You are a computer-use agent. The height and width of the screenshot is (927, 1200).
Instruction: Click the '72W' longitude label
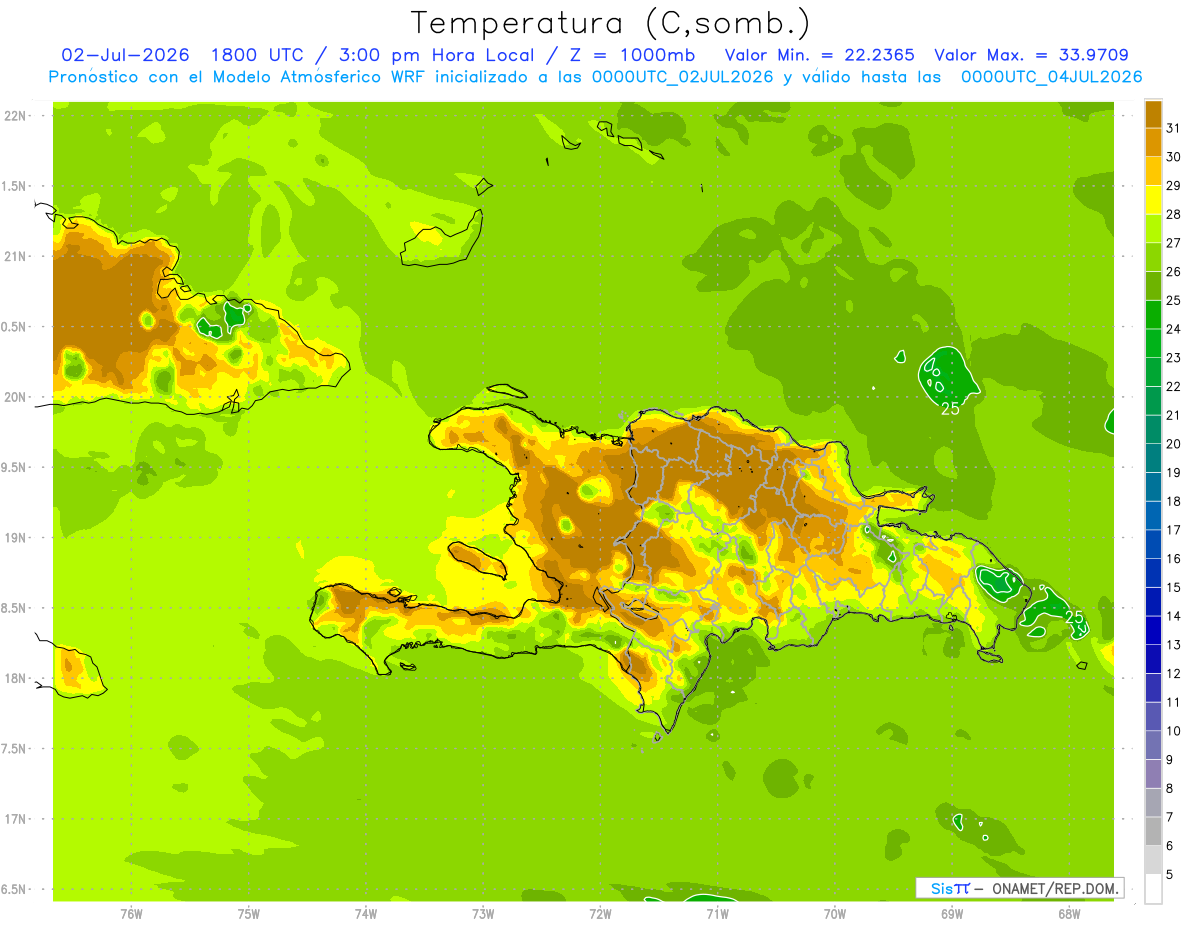(600, 913)
